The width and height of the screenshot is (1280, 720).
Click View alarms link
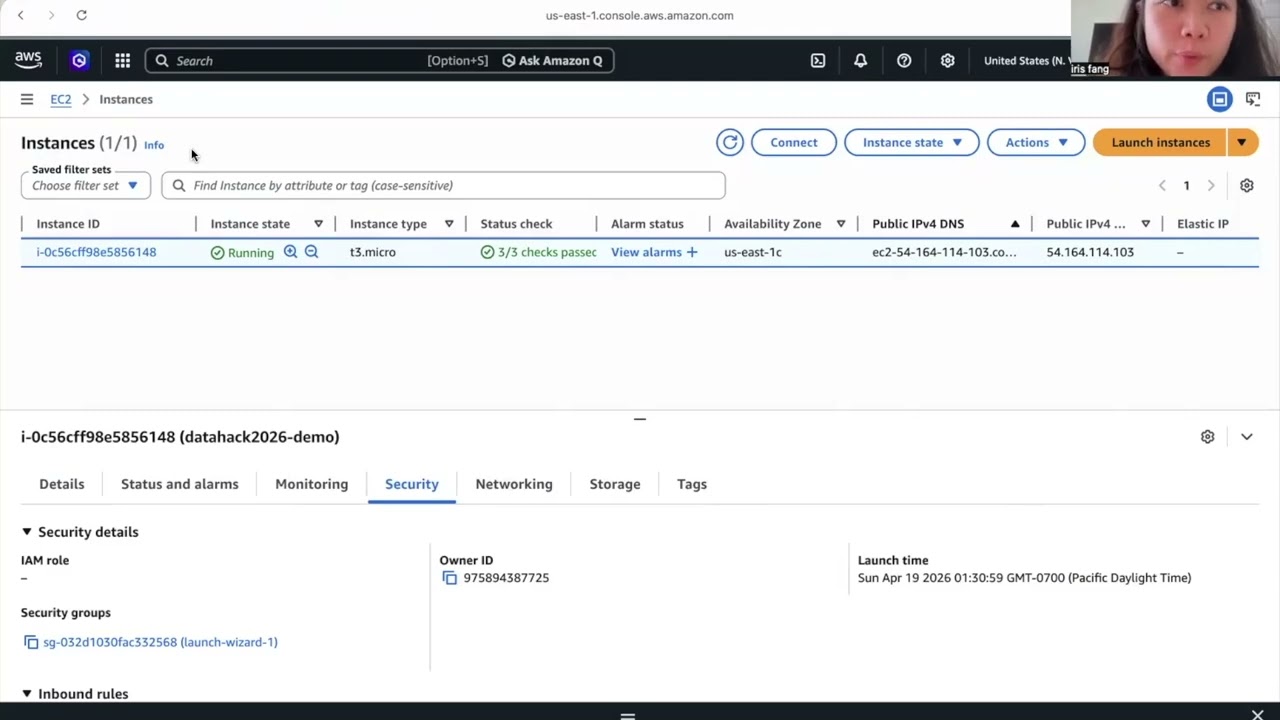(646, 252)
